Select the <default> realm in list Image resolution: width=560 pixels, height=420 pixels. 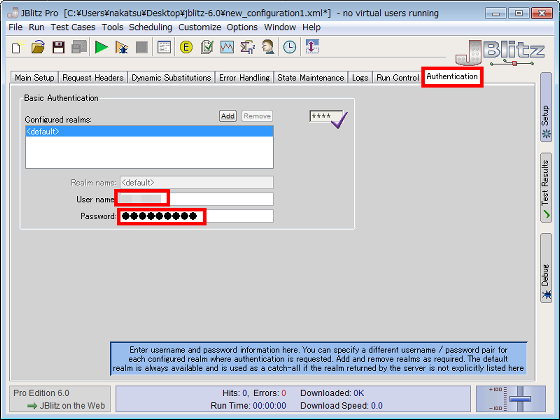tap(149, 131)
